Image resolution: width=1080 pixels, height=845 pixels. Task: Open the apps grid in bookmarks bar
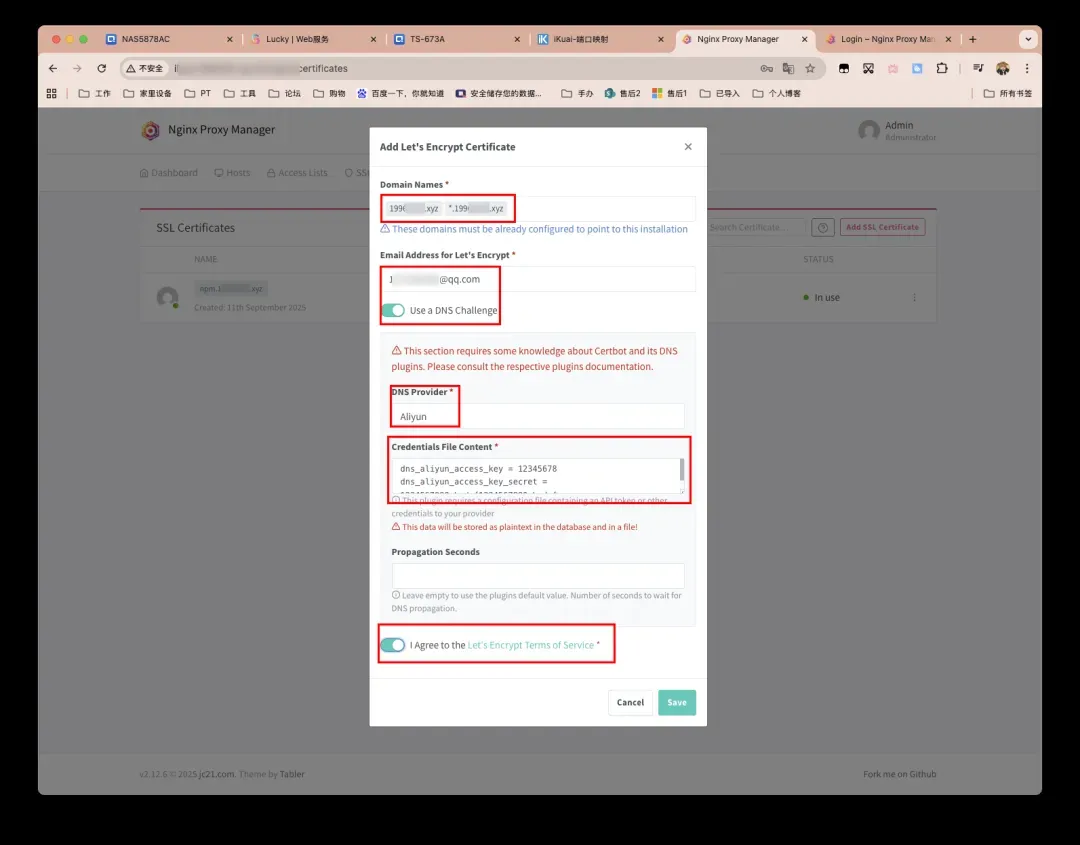52,94
